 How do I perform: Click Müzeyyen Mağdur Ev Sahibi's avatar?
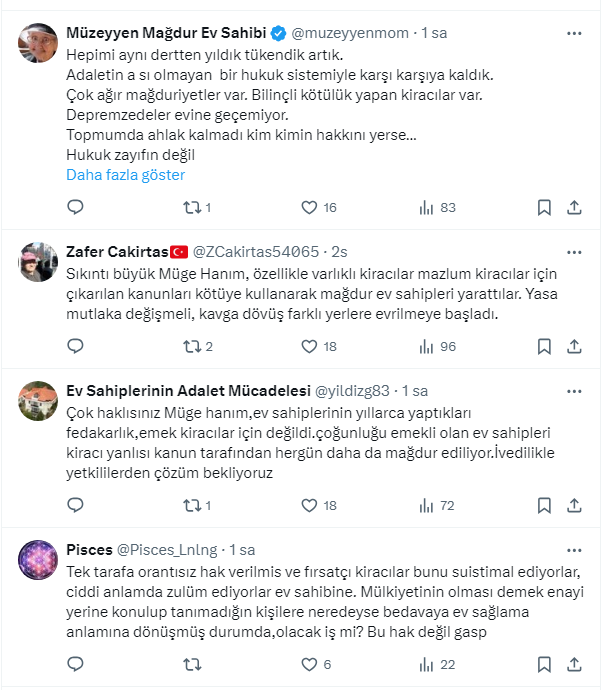[39, 44]
